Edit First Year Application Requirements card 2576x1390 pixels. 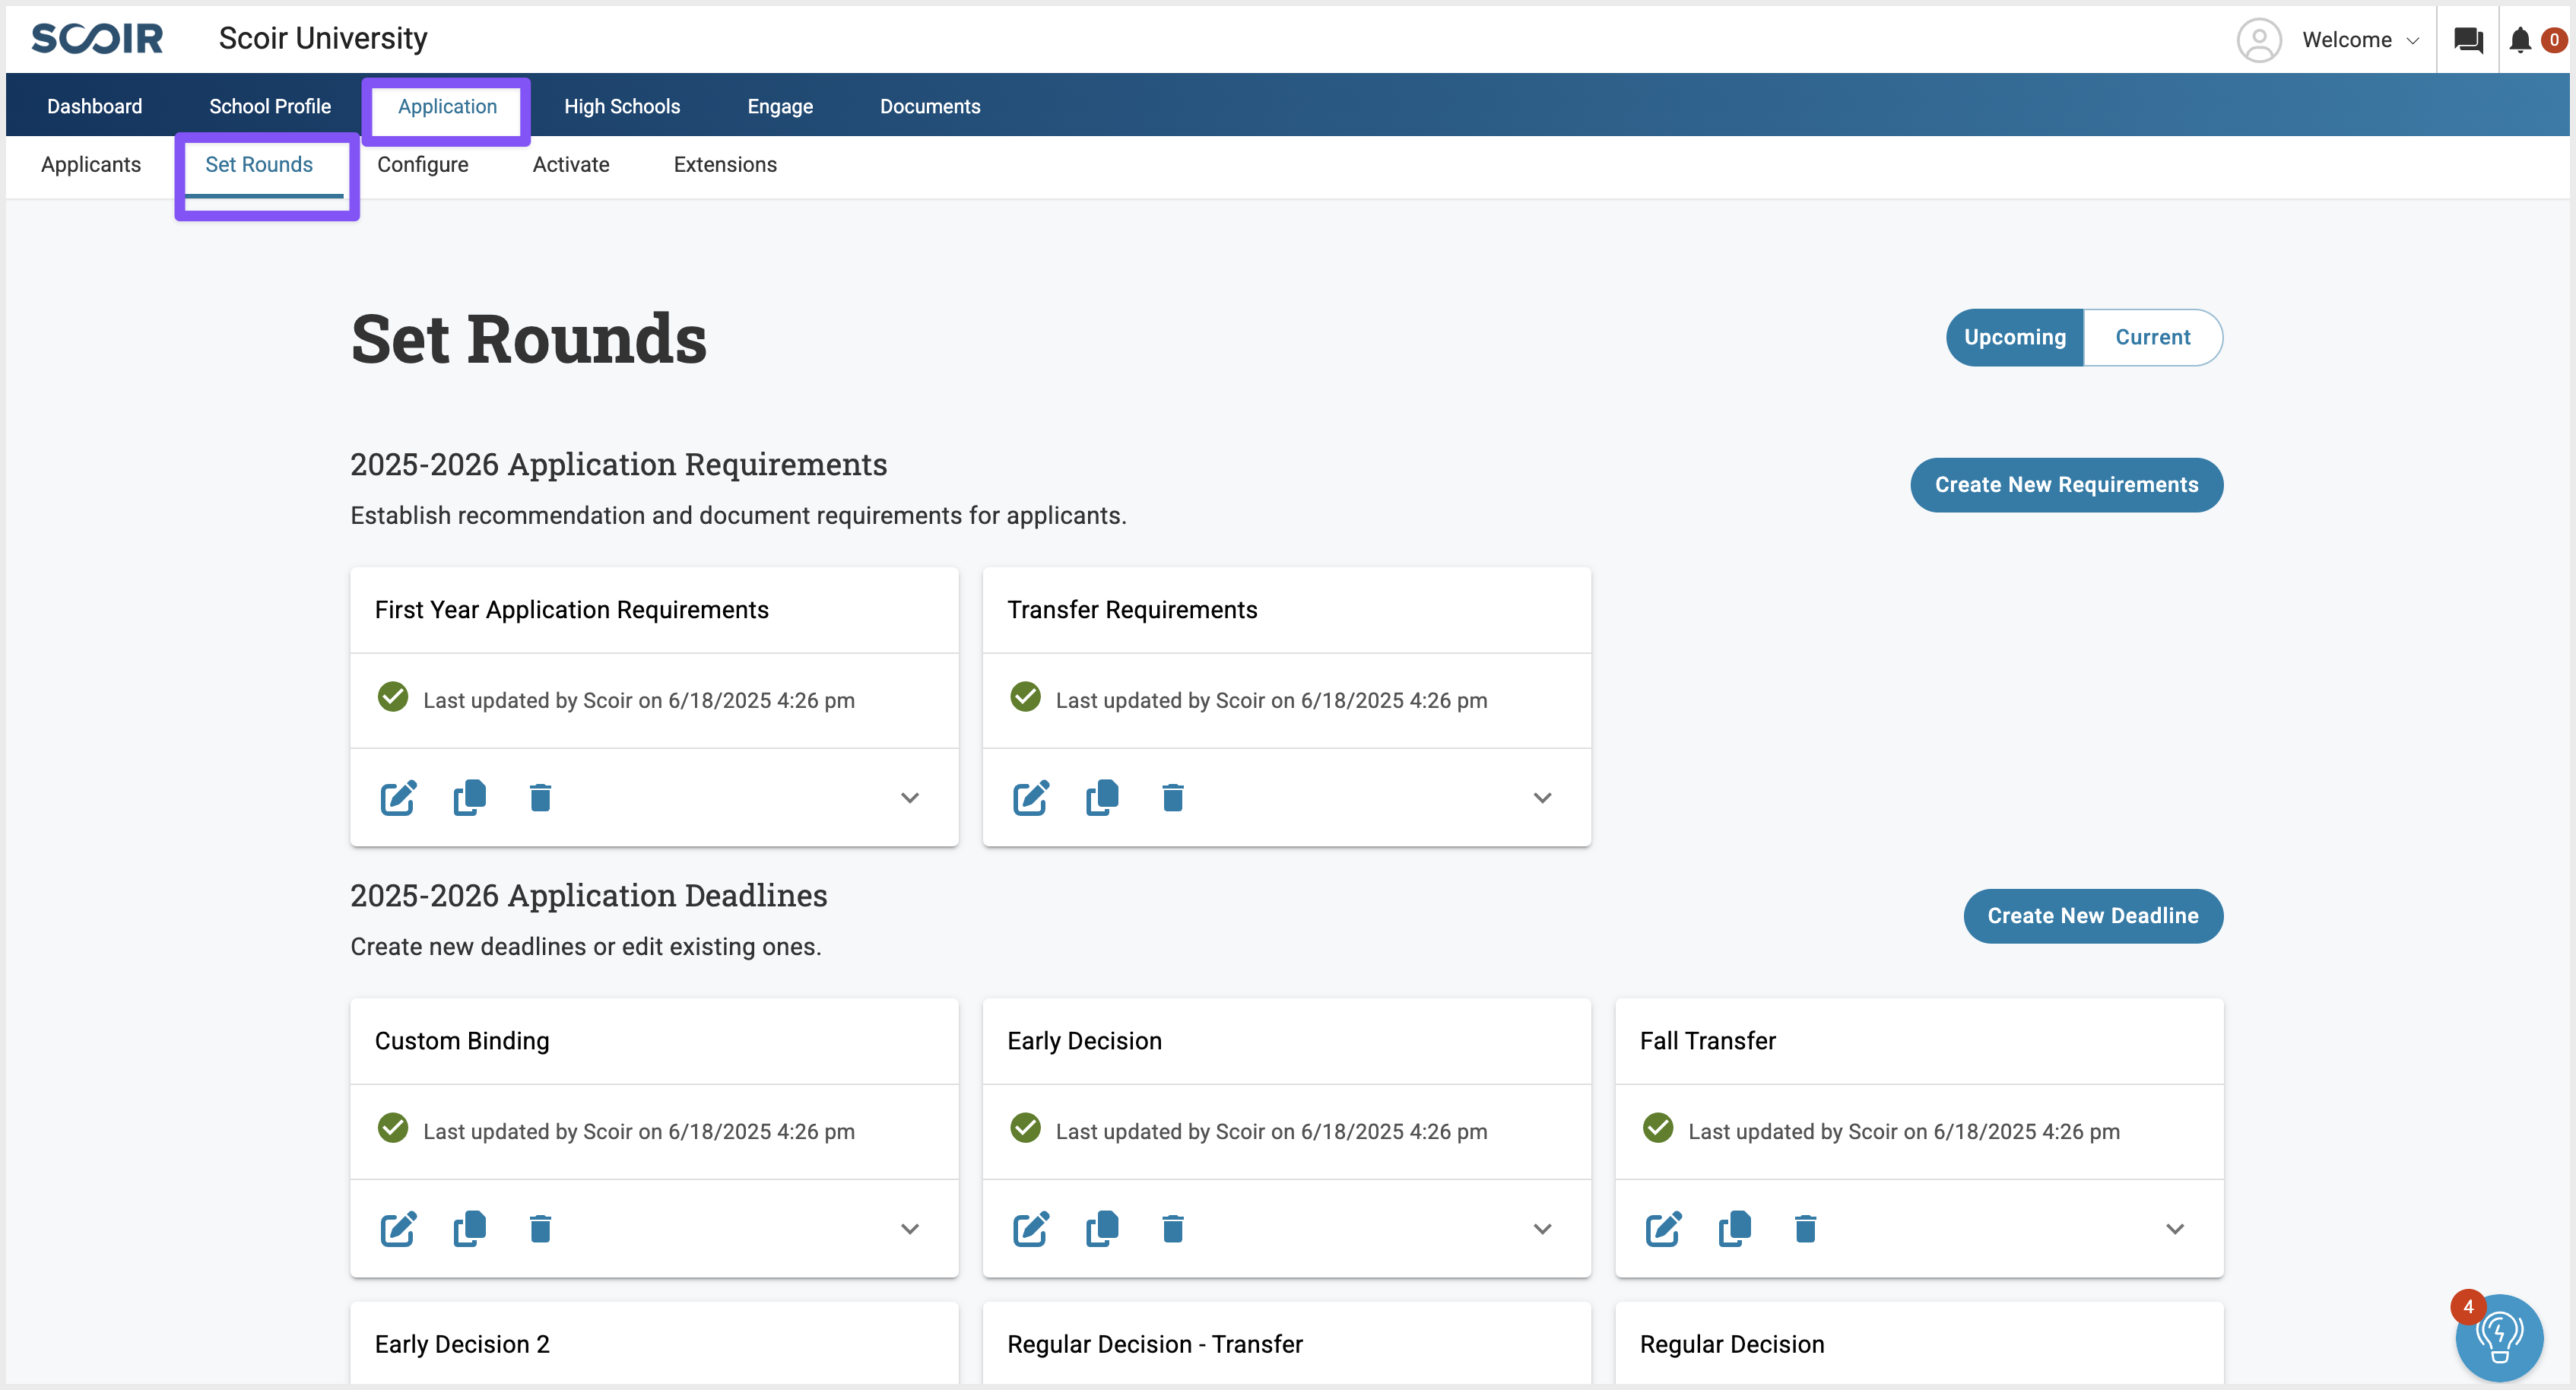[x=398, y=798]
